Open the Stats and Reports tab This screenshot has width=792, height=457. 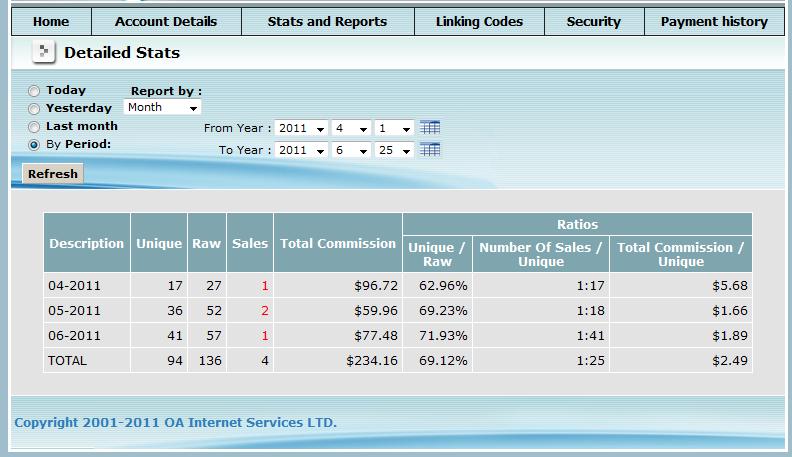[327, 22]
